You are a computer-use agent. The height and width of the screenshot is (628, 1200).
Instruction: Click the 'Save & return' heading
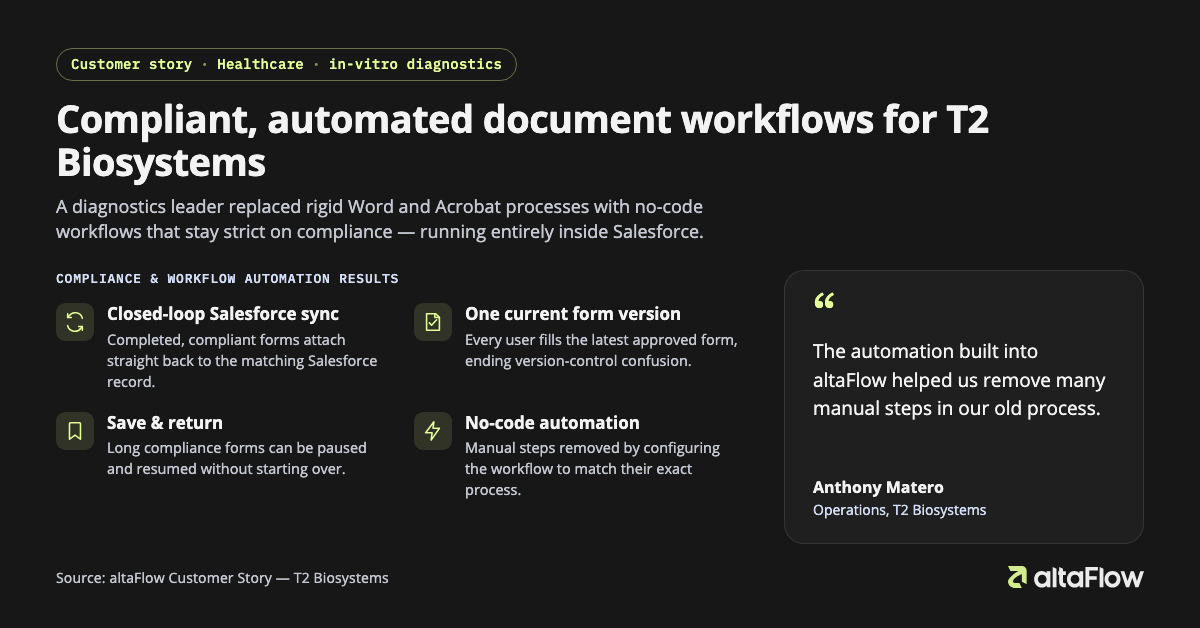coord(165,422)
